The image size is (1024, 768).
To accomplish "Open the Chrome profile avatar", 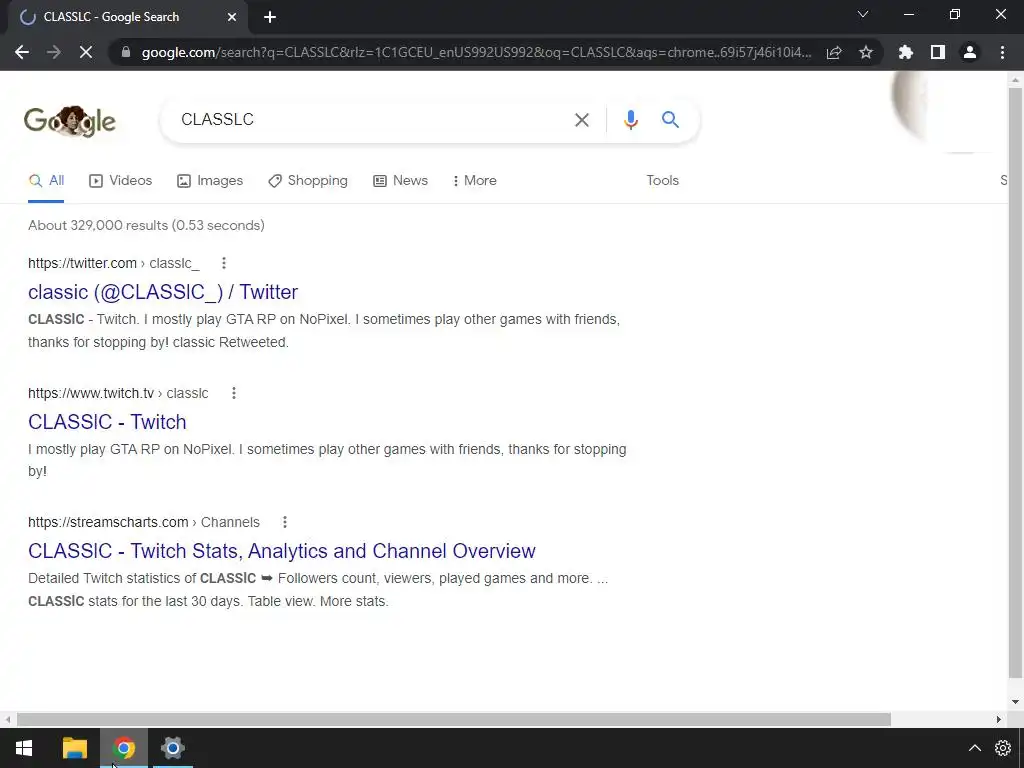I will [x=970, y=52].
